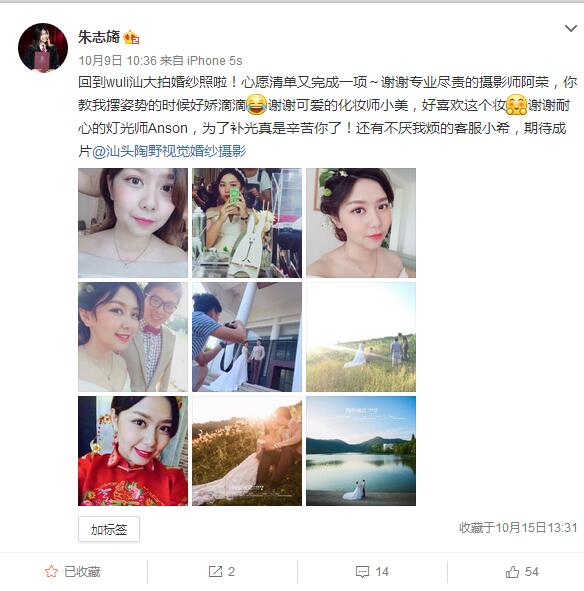Open the mirror selfie with green phone
584x591 pixels.
247,223
